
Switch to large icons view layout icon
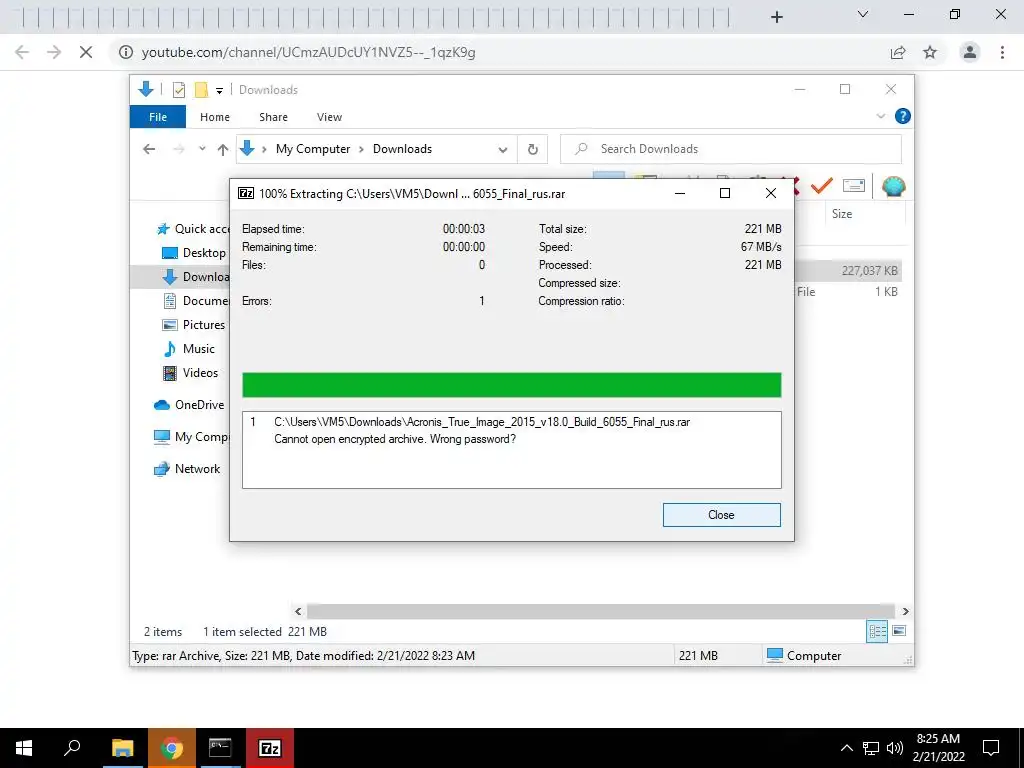tap(899, 630)
